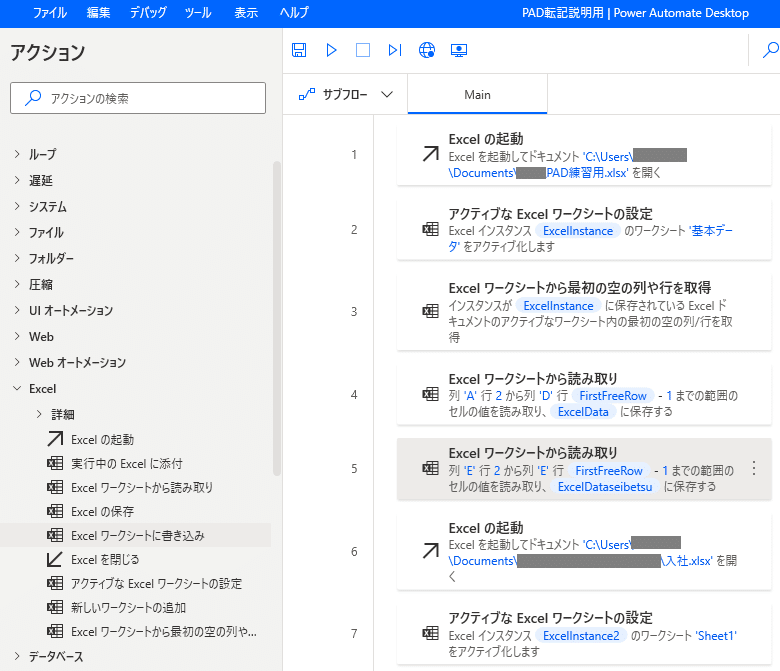The width and height of the screenshot is (780, 671).
Task: Expand the Web action group
Action: click(17, 336)
